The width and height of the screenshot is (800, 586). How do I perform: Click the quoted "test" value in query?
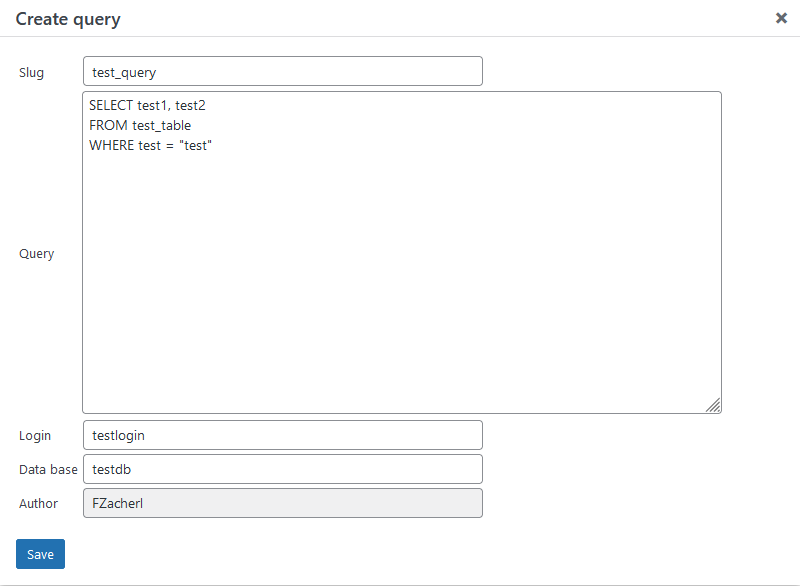[197, 145]
